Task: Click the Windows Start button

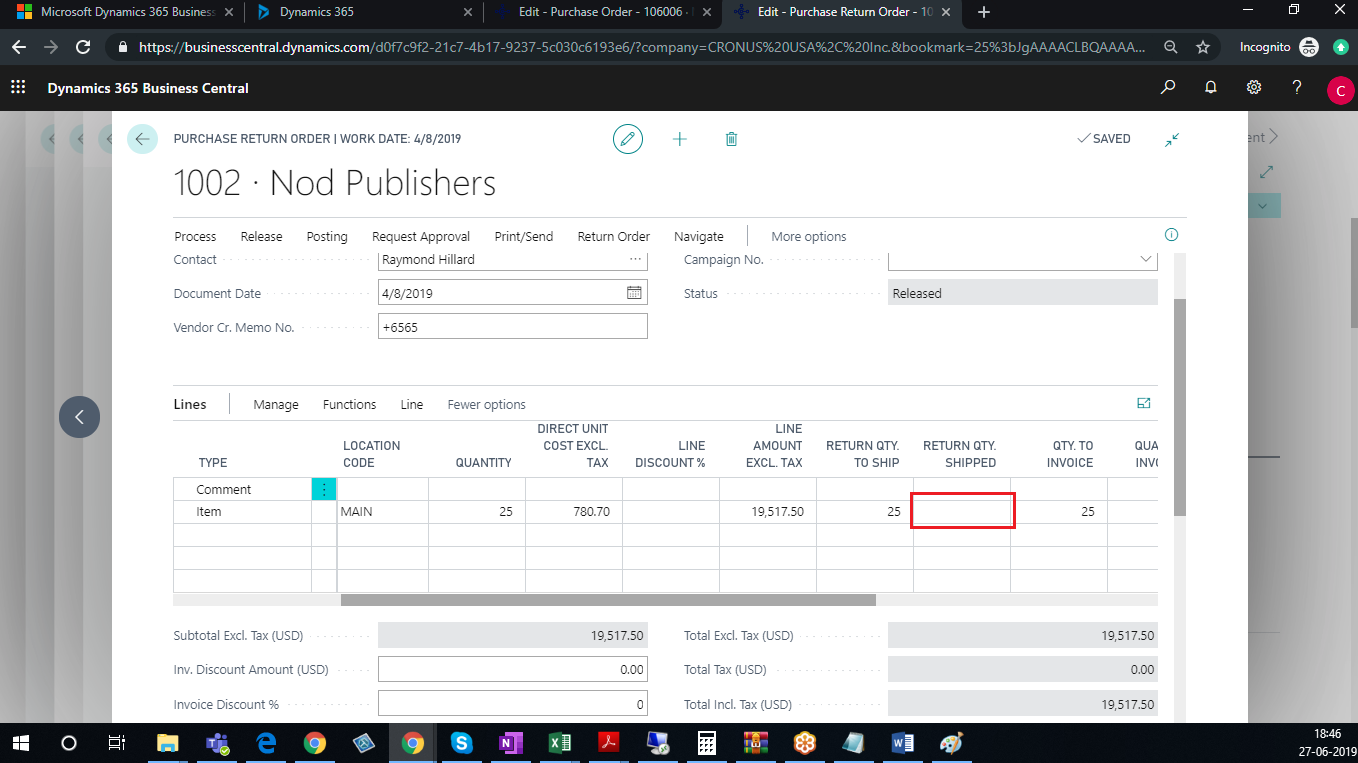Action: coord(20,743)
